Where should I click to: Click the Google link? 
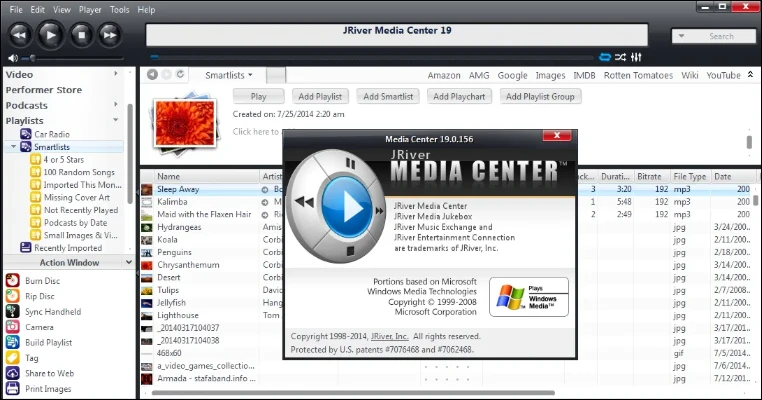pyautogui.click(x=512, y=75)
